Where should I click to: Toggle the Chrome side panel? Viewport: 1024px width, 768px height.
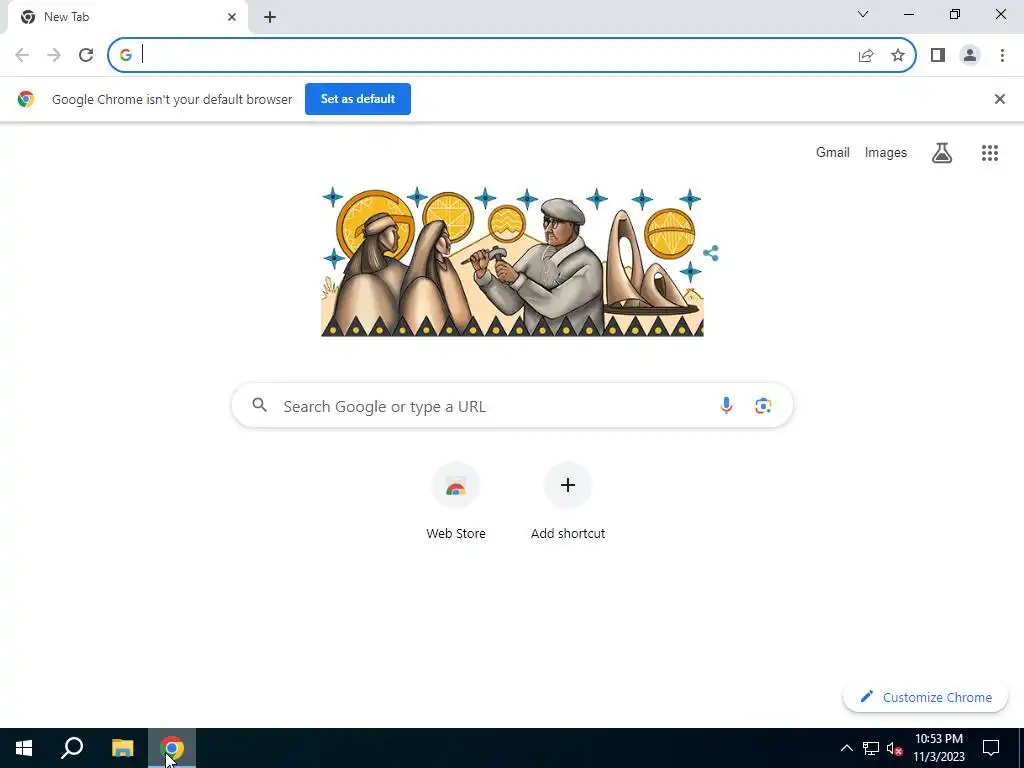938,55
